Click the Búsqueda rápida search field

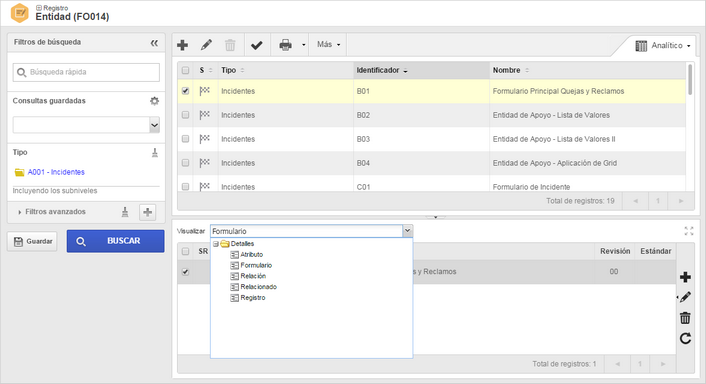coord(86,72)
